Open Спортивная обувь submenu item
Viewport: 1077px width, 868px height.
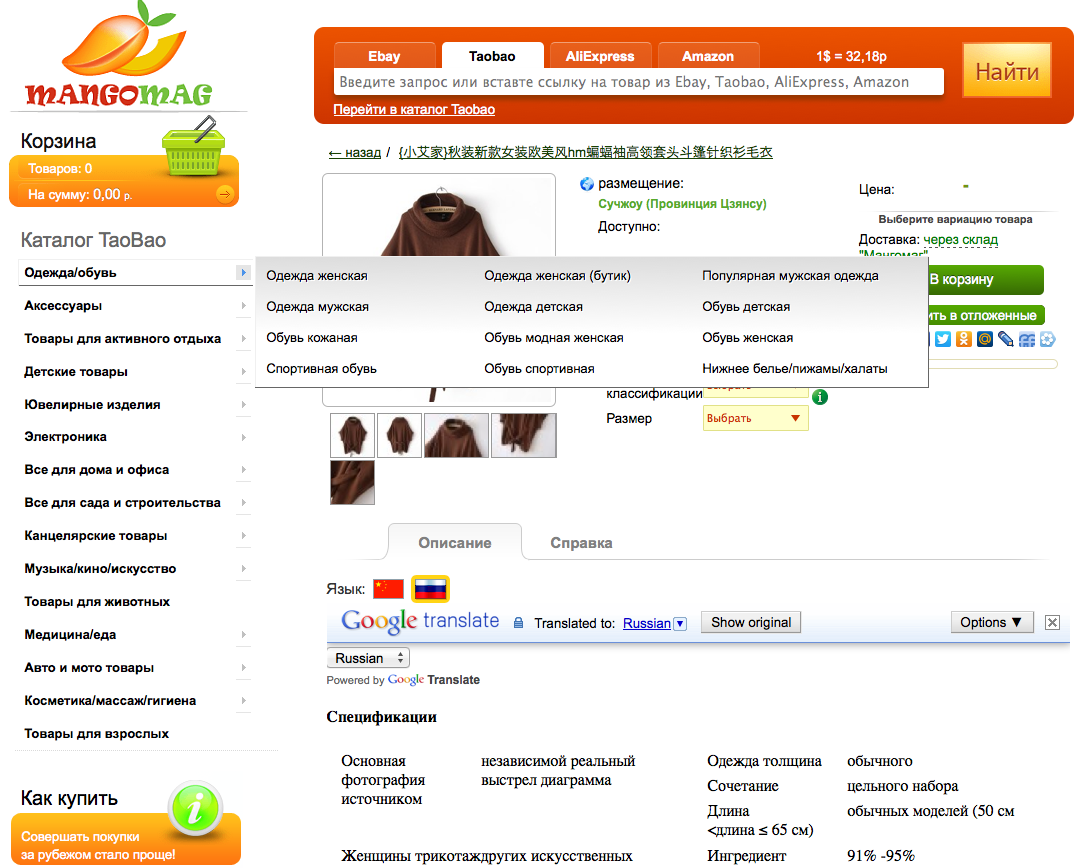[321, 369]
